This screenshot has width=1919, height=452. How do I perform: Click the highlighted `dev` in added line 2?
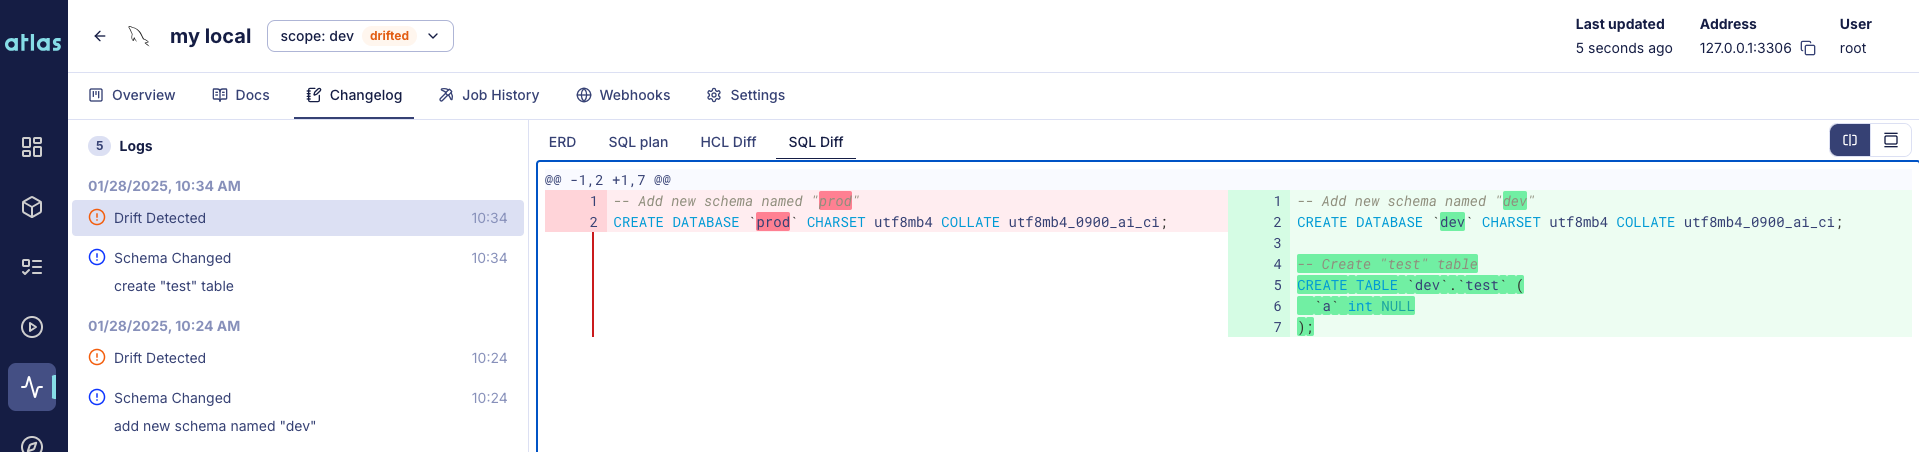(1452, 222)
